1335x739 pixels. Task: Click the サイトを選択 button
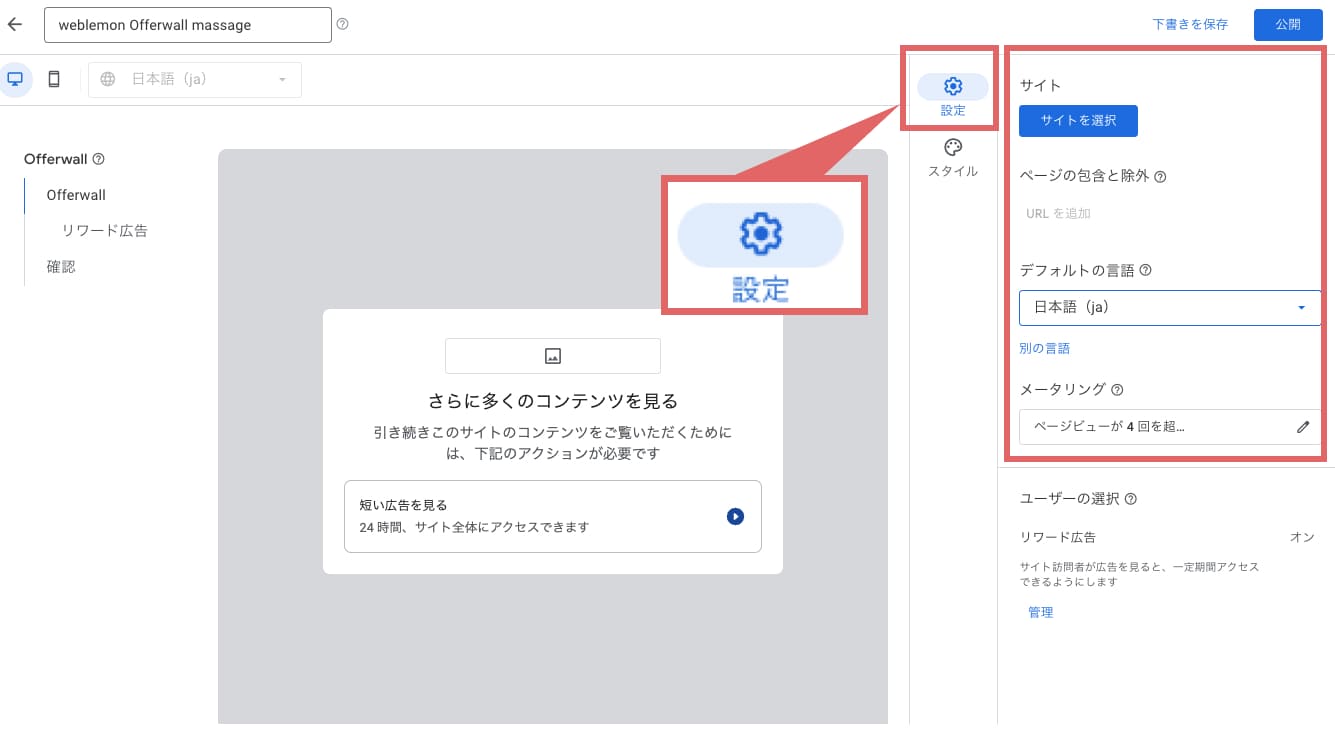(1078, 120)
